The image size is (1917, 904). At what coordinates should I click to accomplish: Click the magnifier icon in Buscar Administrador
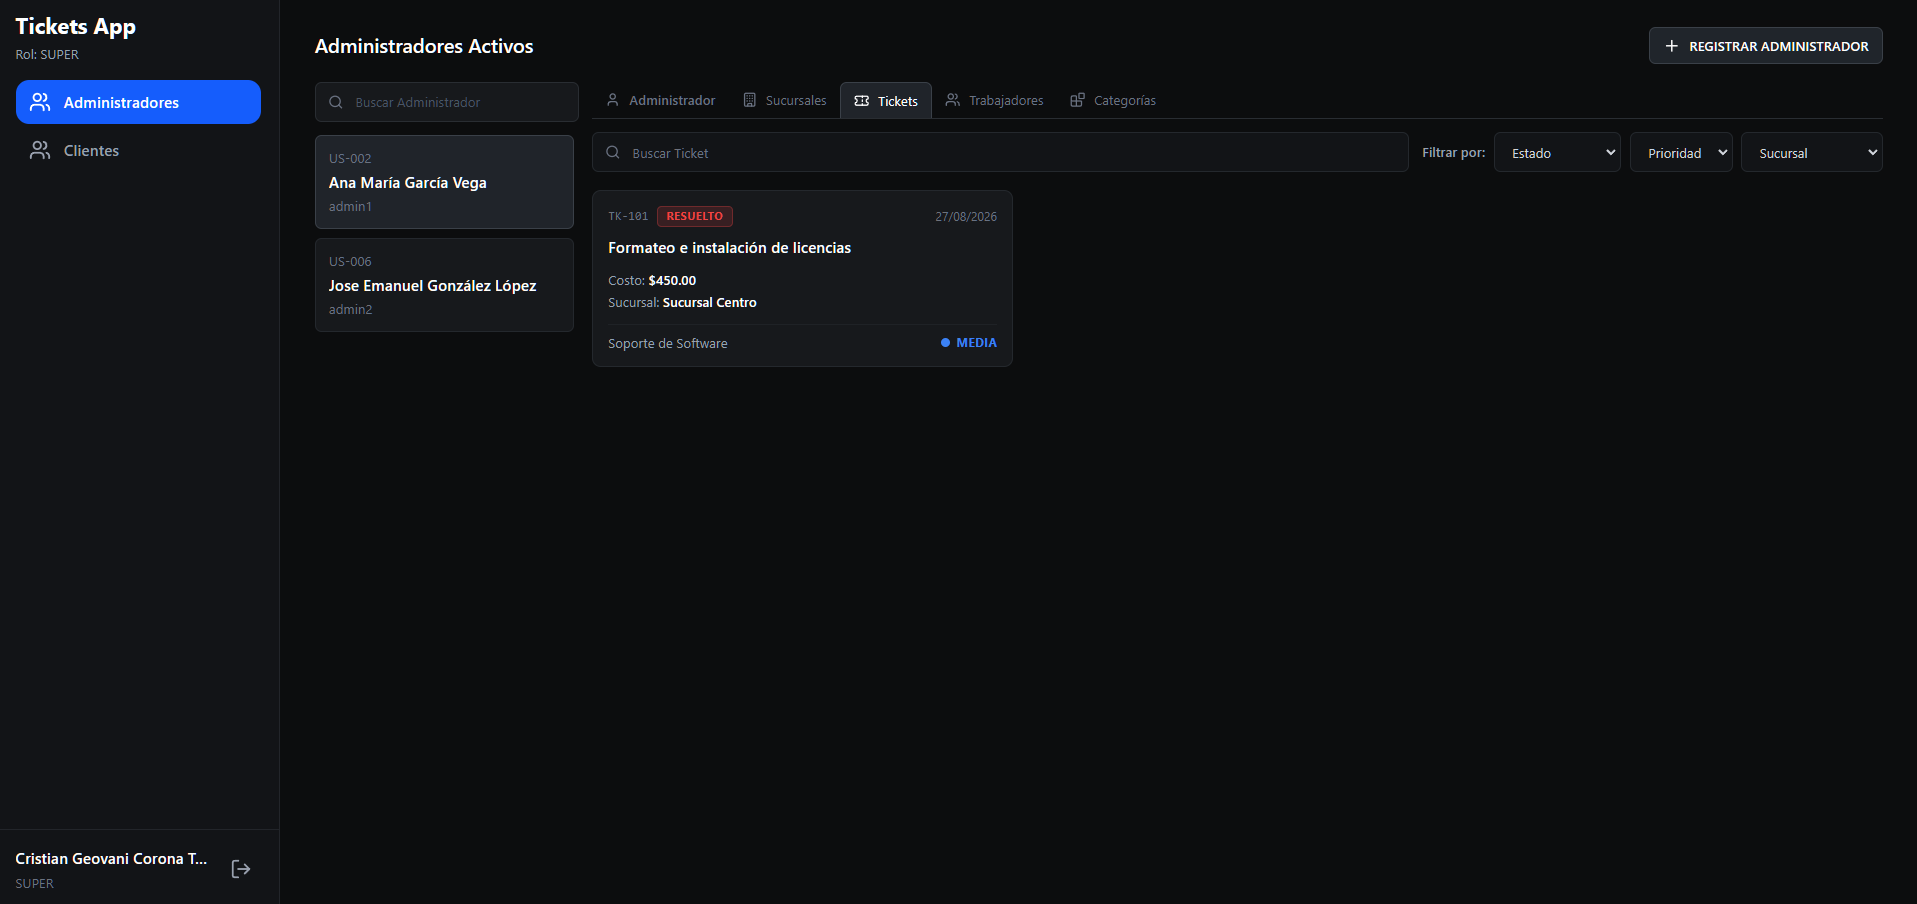[x=336, y=102]
